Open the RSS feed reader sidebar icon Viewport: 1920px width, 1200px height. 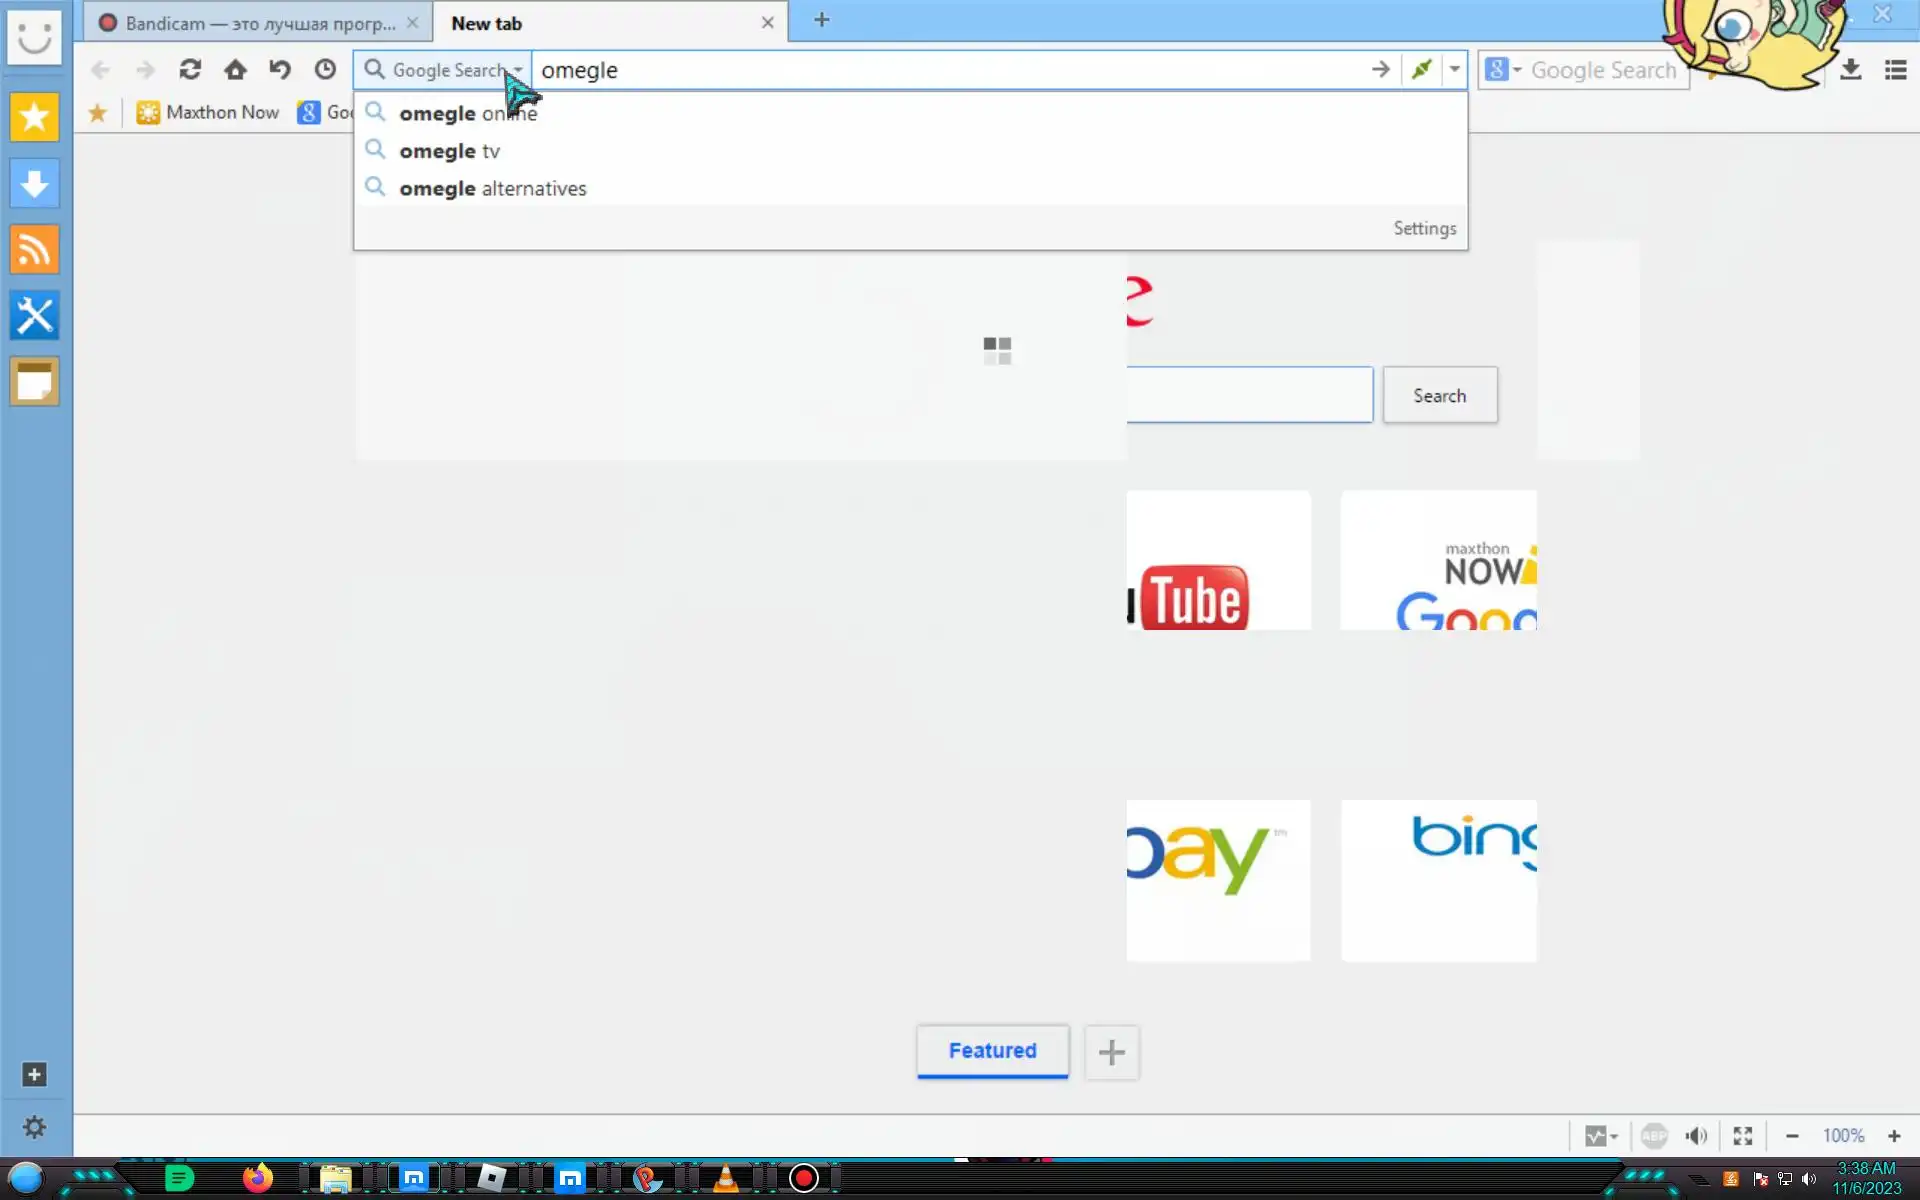pyautogui.click(x=34, y=250)
